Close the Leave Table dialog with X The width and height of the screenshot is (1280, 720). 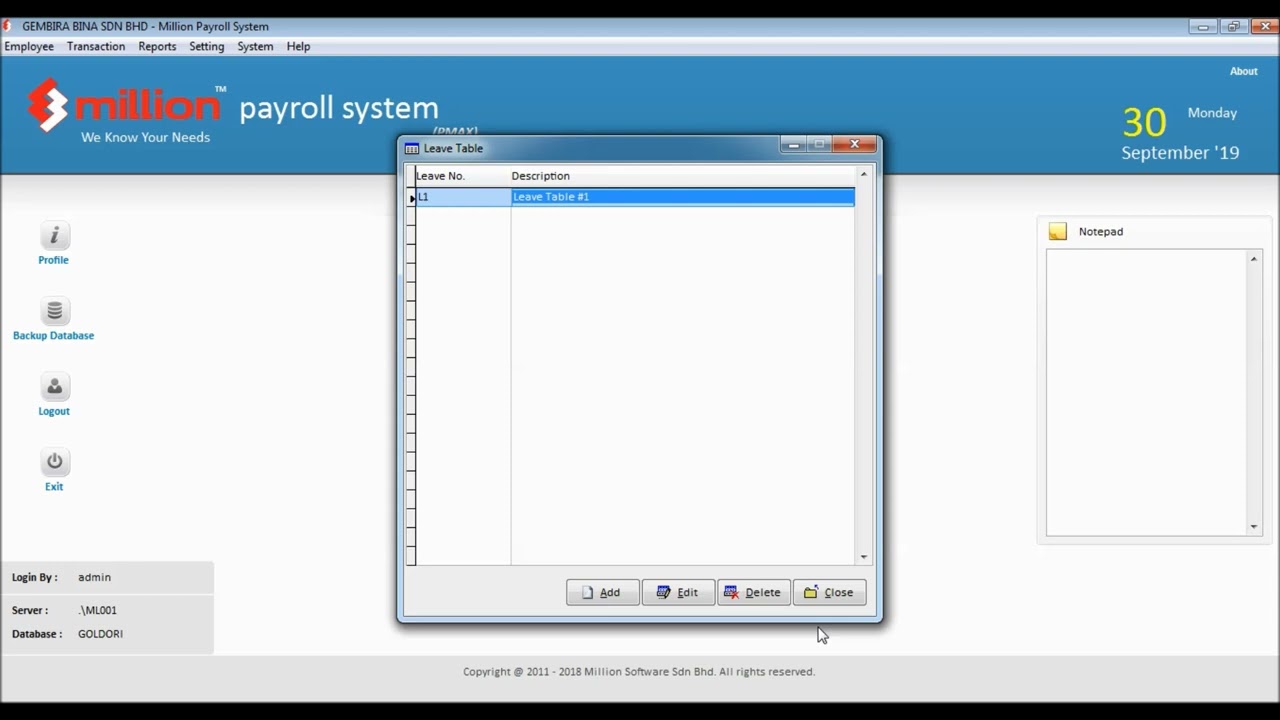(x=855, y=145)
